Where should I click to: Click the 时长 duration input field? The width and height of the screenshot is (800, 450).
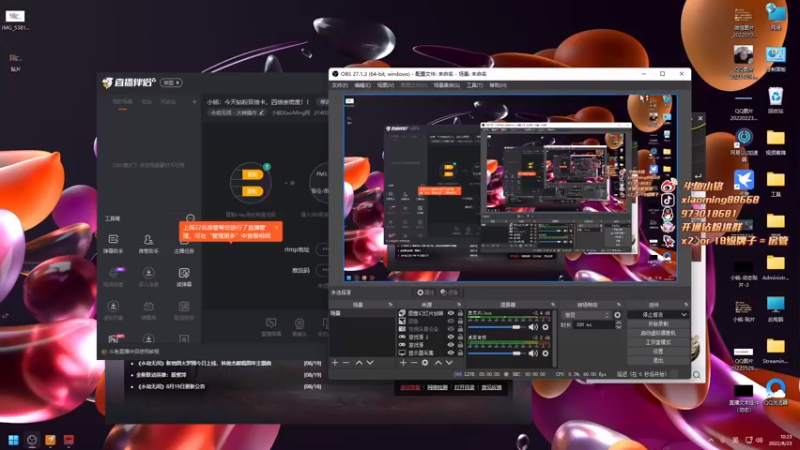tap(594, 324)
